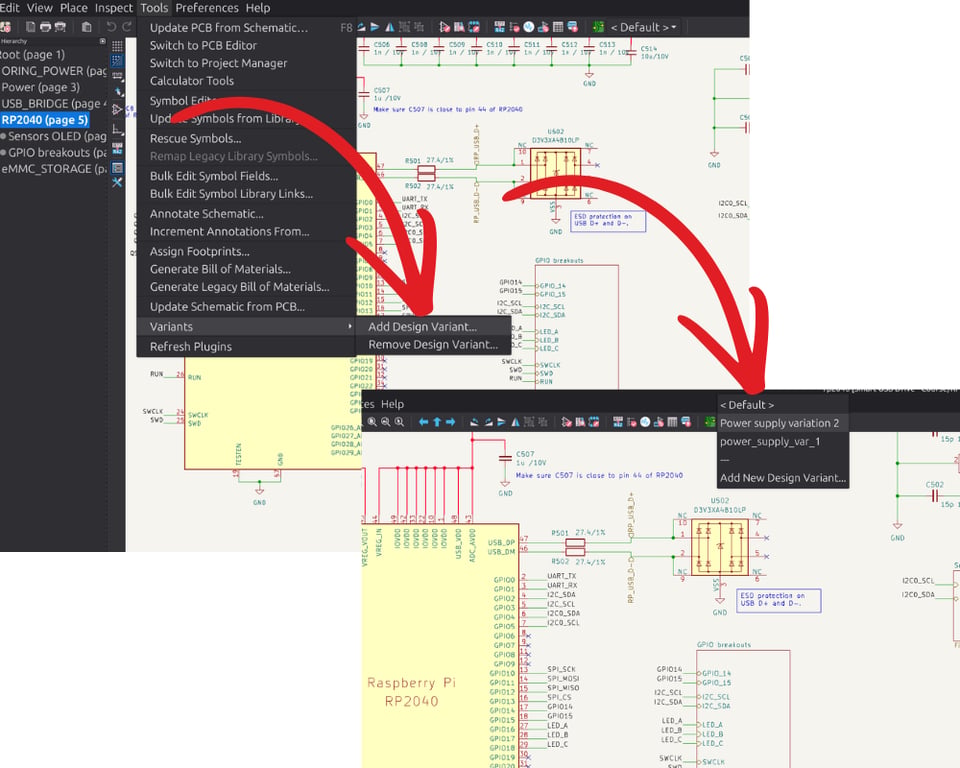
Task: Navigate forward arrow in lower window toolbar
Action: pos(451,422)
